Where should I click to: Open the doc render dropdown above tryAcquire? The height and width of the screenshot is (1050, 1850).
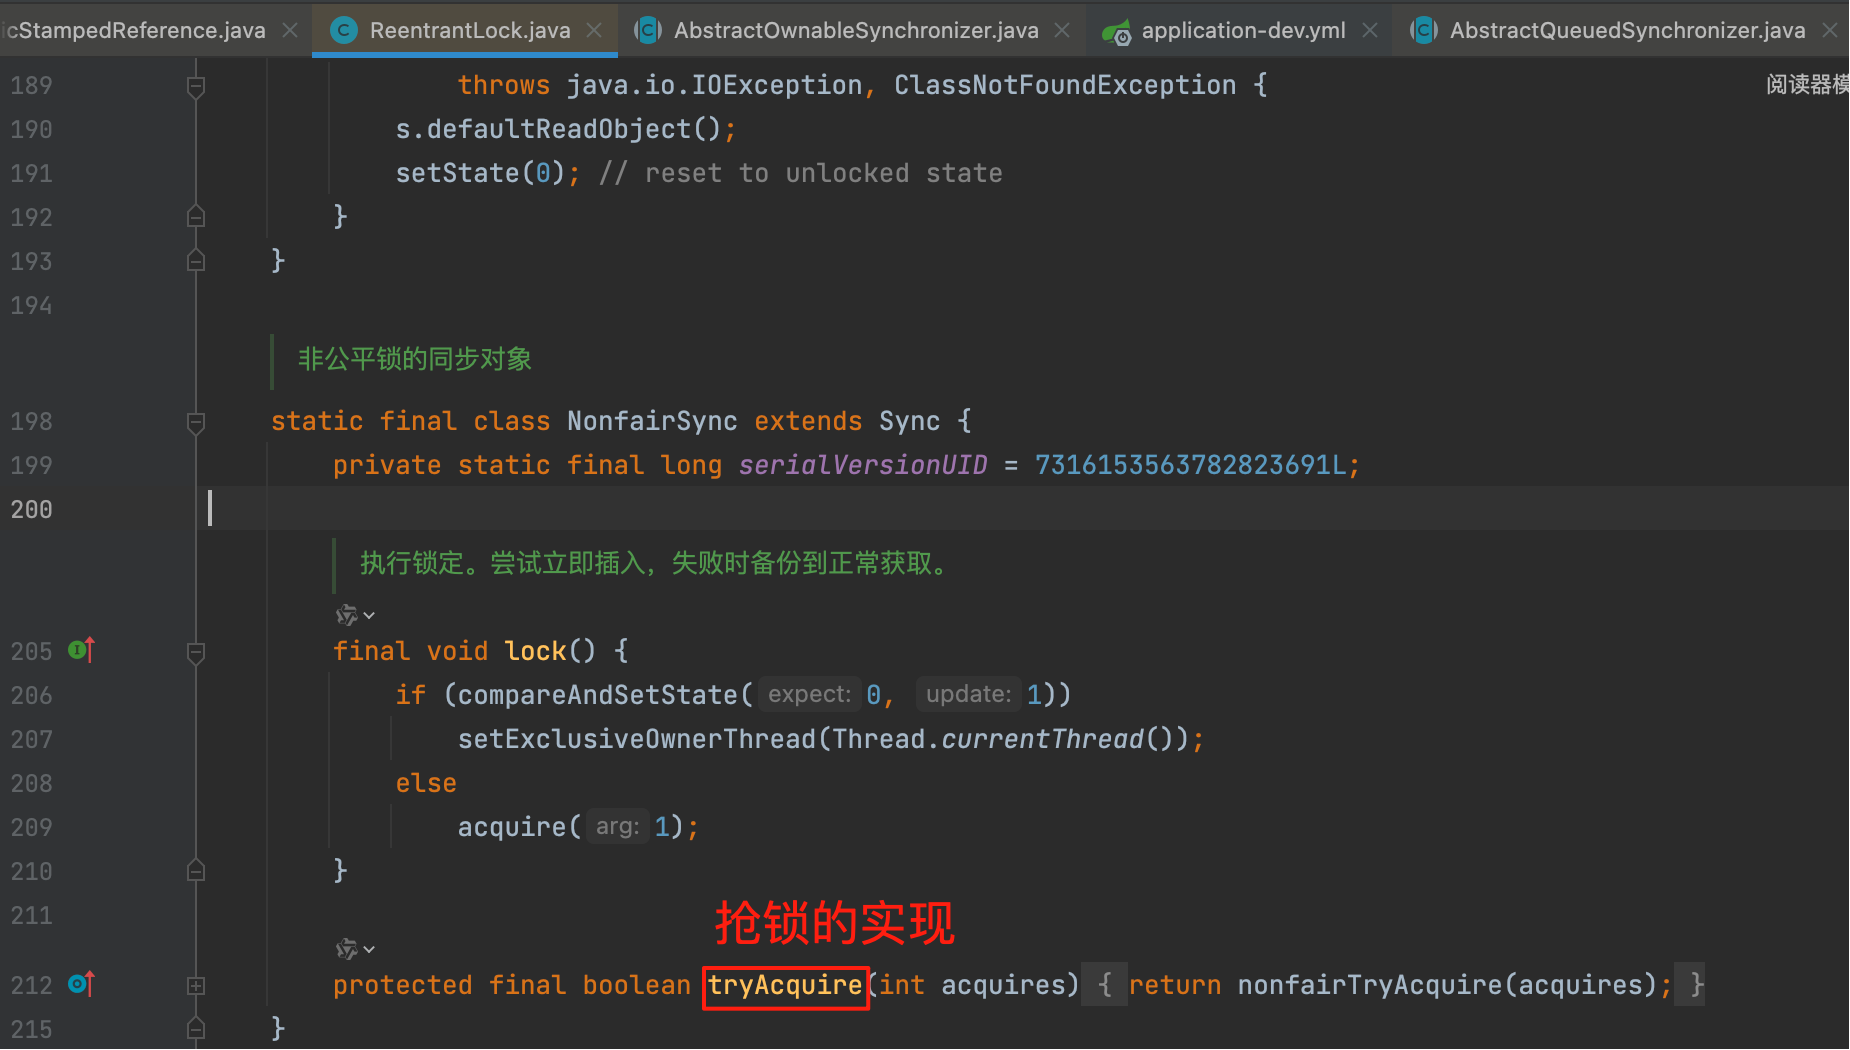(355, 948)
